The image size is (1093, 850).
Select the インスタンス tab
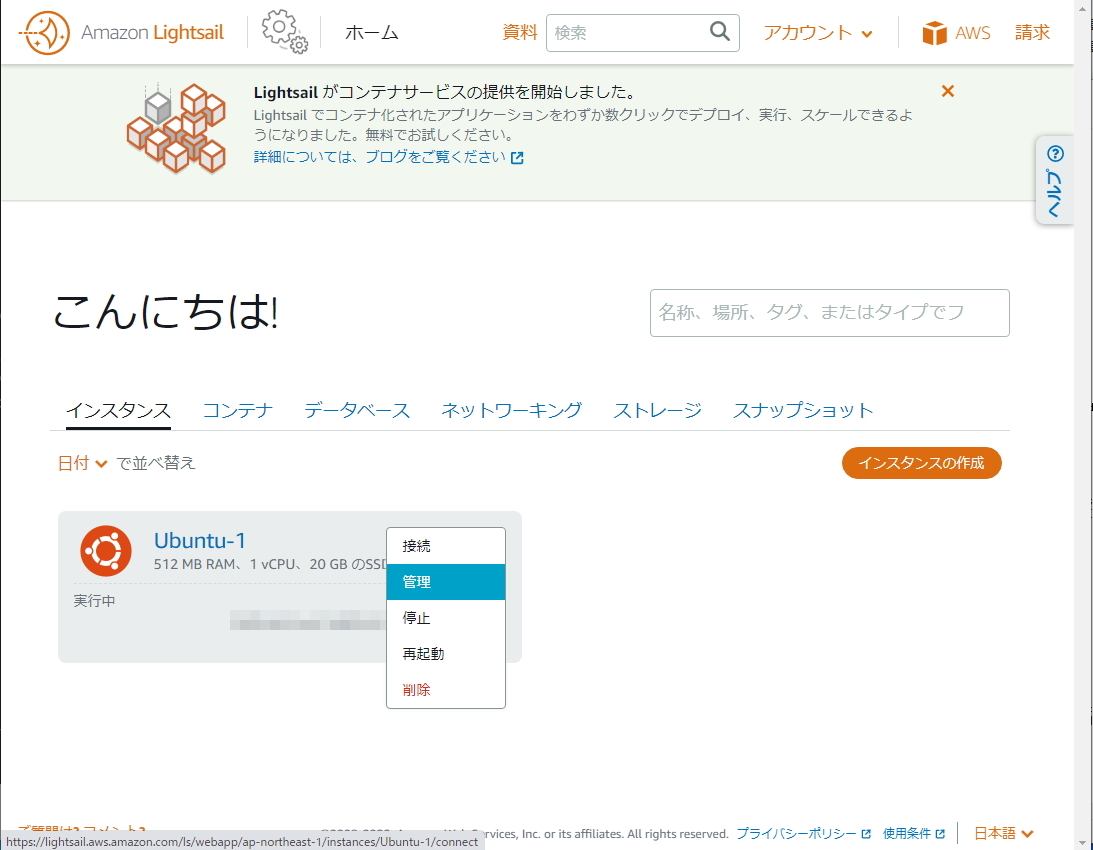(119, 410)
